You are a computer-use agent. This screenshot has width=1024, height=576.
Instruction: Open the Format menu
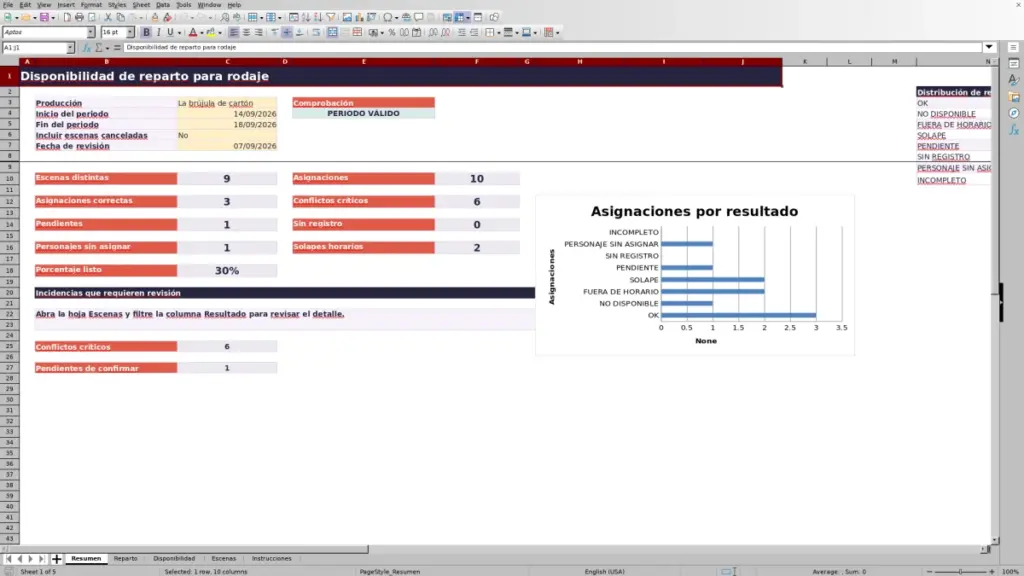pos(91,5)
